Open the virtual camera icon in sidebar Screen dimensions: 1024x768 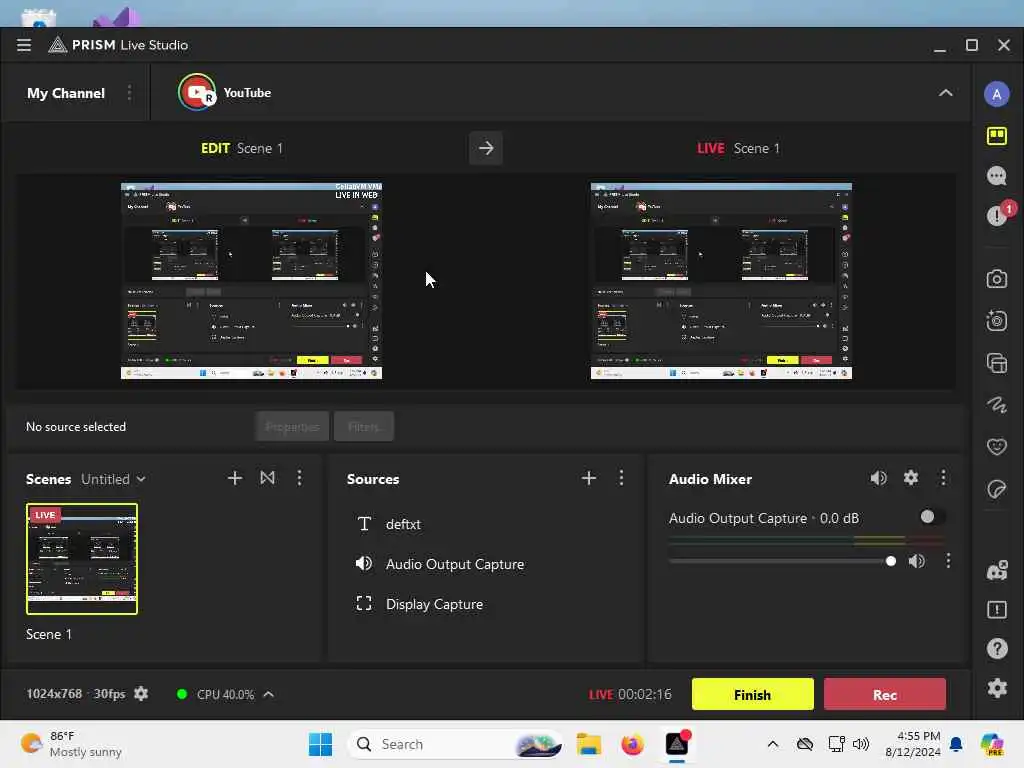[997, 321]
